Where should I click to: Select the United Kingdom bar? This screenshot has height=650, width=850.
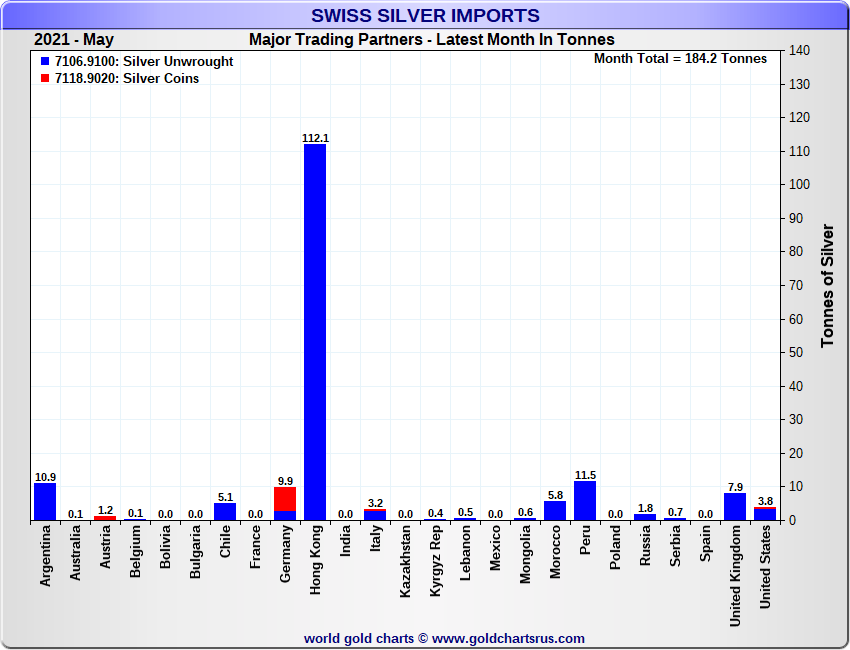[x=735, y=507]
